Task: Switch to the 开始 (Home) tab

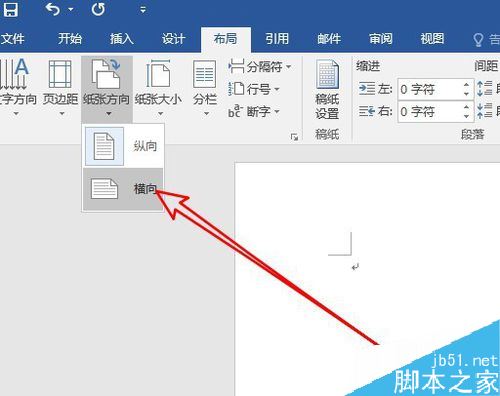Action: click(70, 39)
